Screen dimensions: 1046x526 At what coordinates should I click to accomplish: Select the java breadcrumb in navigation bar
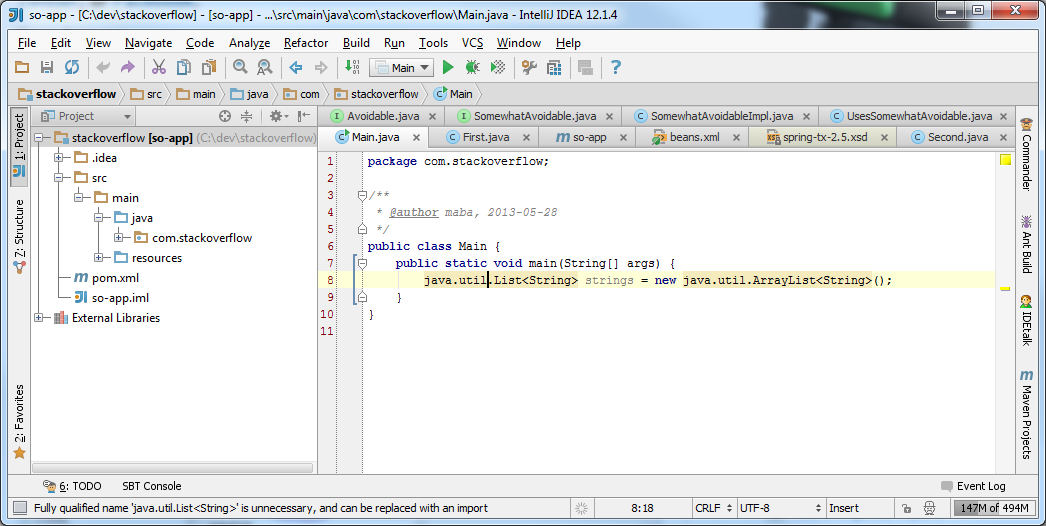249,94
